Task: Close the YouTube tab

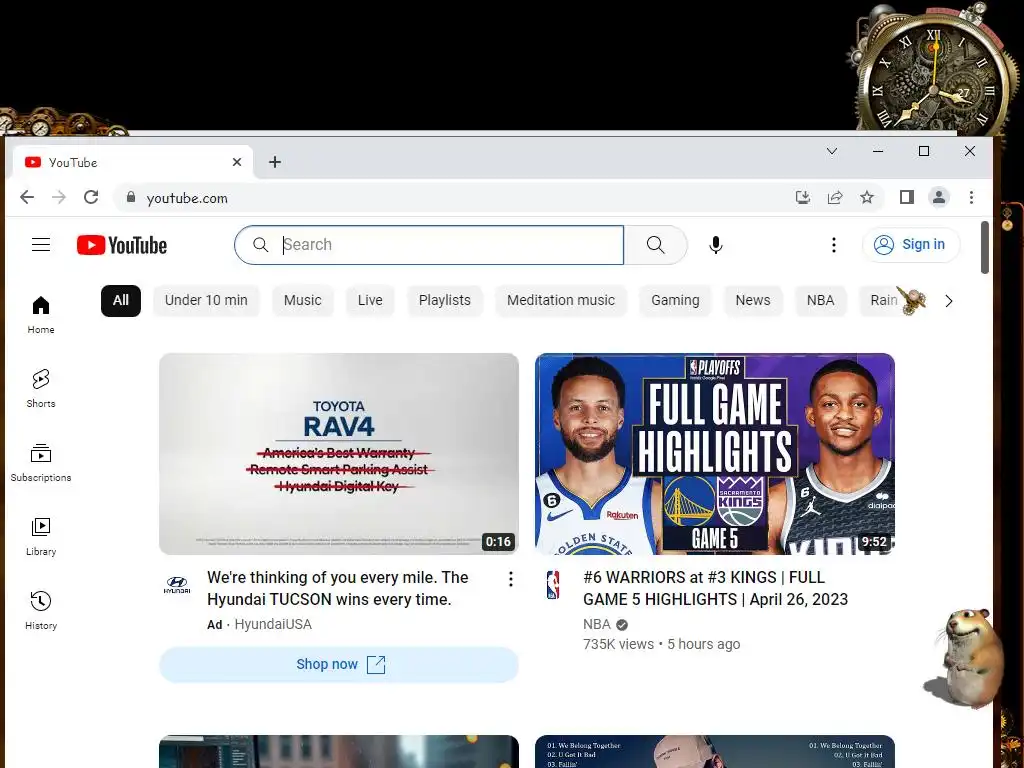Action: pyautogui.click(x=237, y=162)
